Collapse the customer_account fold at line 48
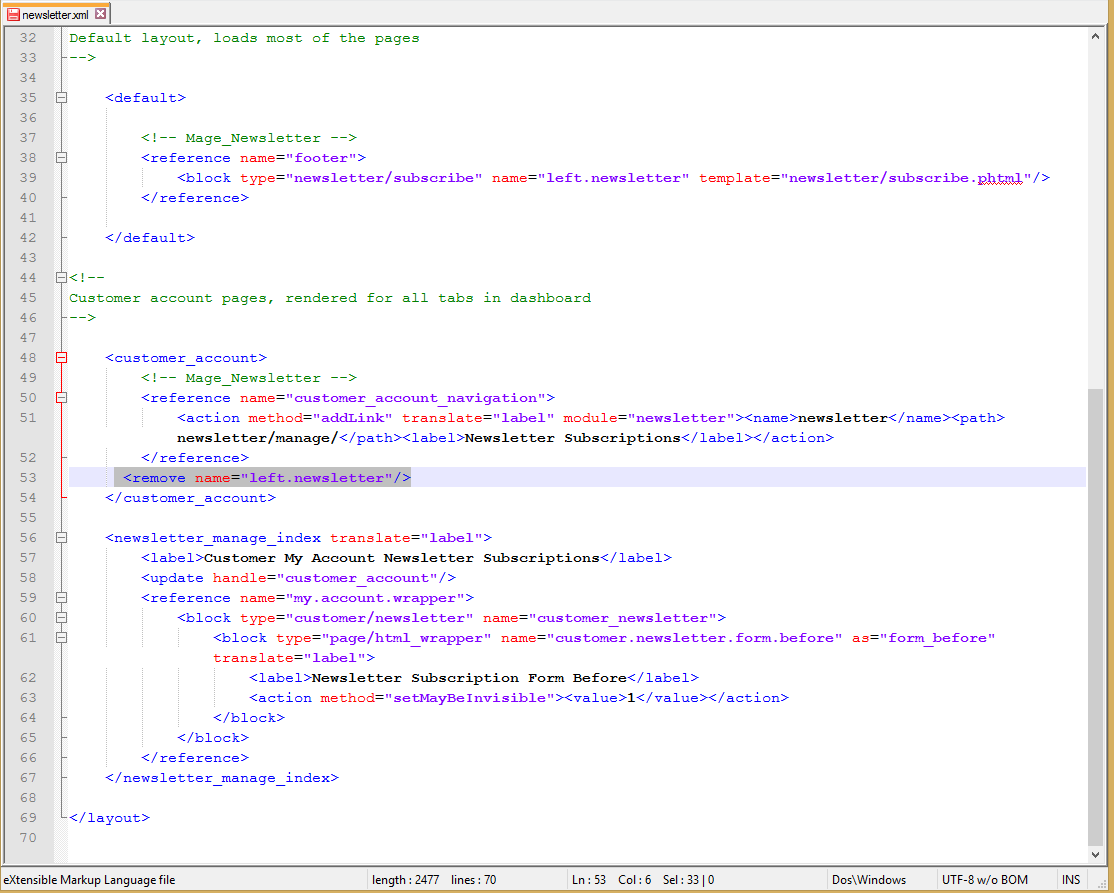Viewport: 1114px width, 893px height. click(62, 357)
